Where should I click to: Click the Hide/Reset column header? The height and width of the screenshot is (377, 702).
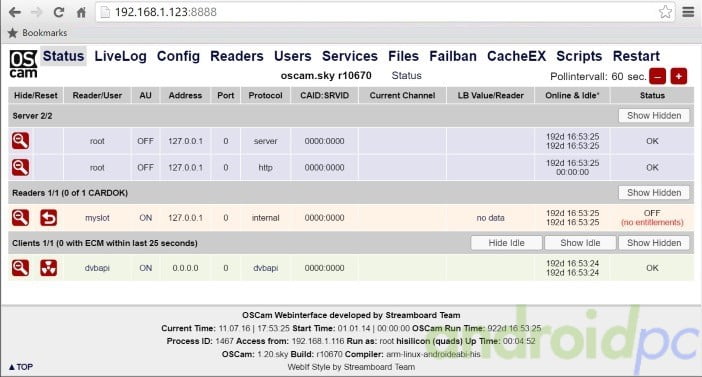coord(36,95)
